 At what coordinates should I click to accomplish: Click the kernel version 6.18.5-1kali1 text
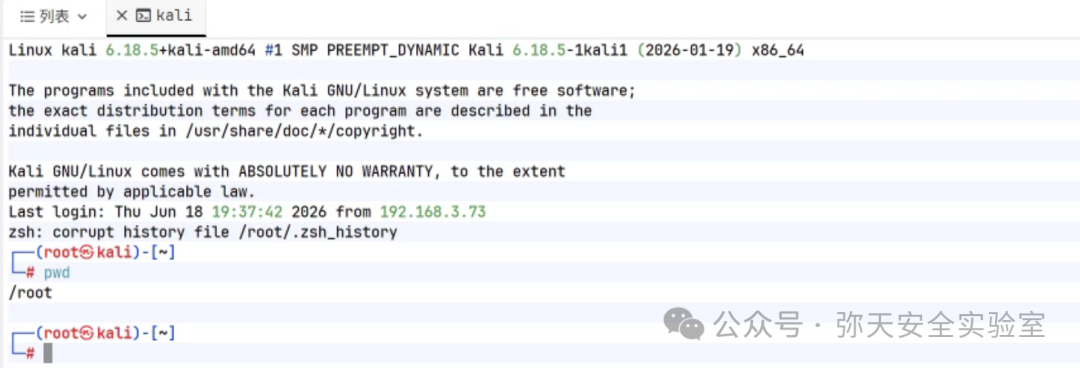pyautogui.click(x=570, y=50)
